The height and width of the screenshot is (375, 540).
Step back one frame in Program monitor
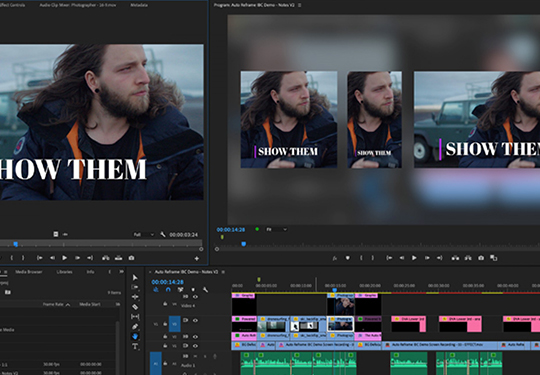point(402,258)
